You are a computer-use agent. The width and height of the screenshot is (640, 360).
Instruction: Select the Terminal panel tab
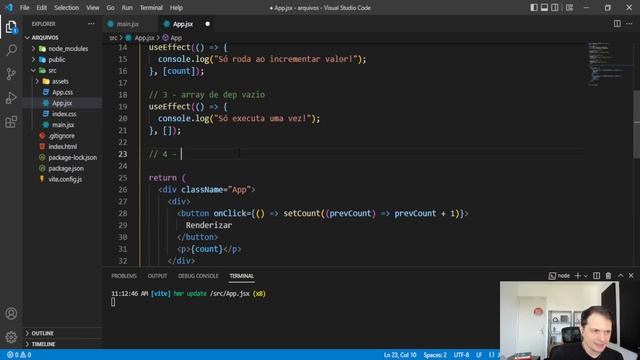pyautogui.click(x=241, y=276)
